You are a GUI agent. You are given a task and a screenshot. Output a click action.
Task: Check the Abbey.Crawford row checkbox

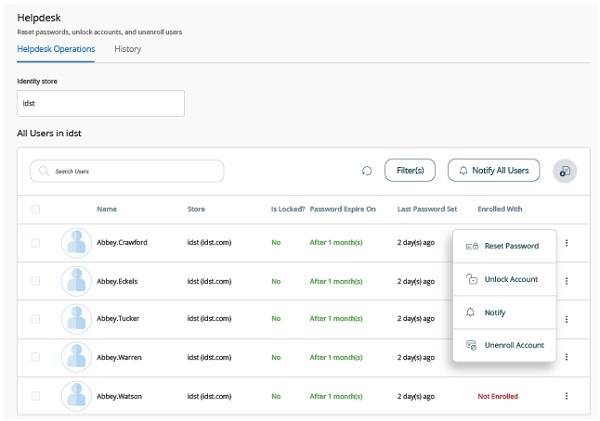coord(36,243)
